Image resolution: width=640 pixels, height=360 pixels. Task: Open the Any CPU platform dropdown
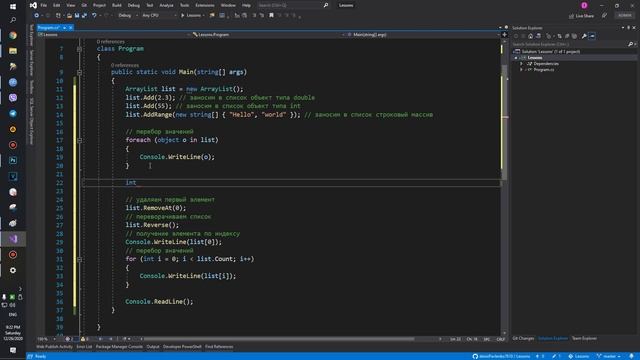(x=159, y=16)
